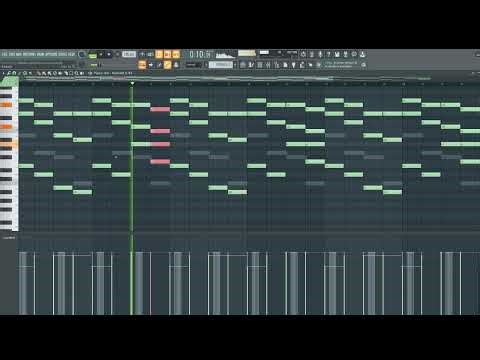Viewport: 480px width, 360px height.
Task: Toggle the metronome icon
Action: coord(142,54)
